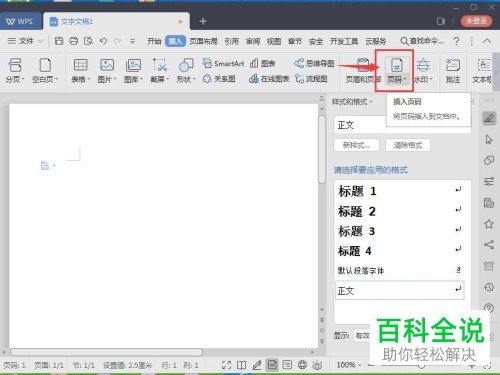Insert a page break (分页)
500x375 pixels.
click(15, 70)
